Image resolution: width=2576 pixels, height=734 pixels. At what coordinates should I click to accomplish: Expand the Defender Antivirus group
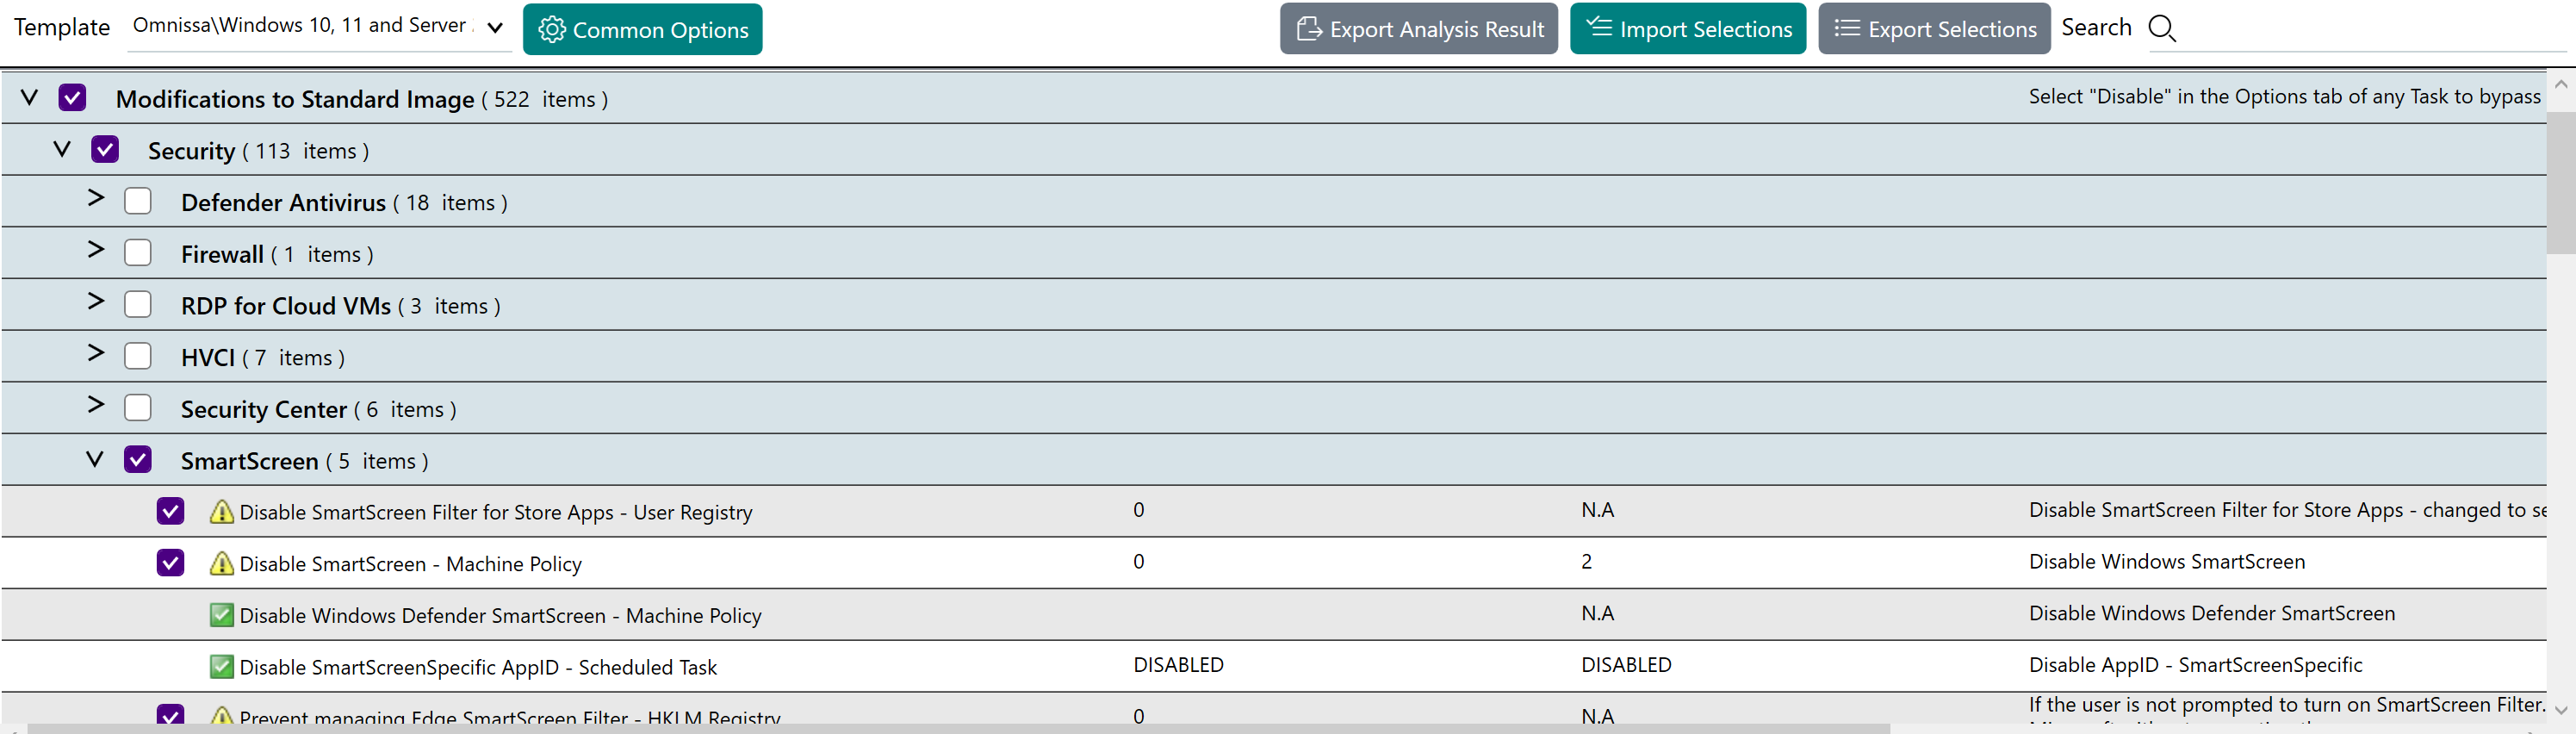(x=95, y=198)
